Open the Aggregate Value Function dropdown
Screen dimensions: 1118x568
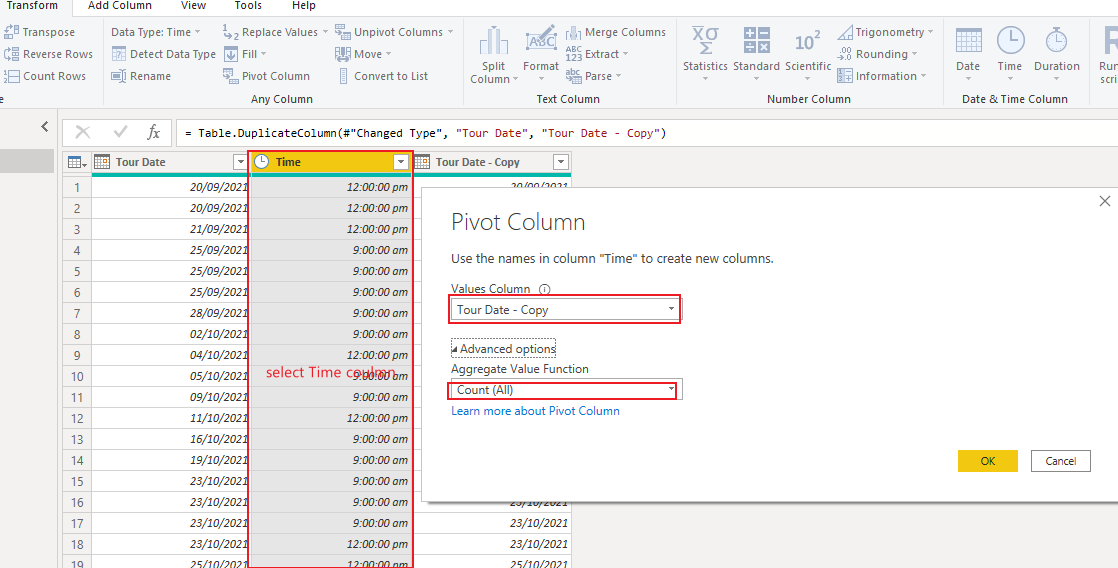click(566, 390)
